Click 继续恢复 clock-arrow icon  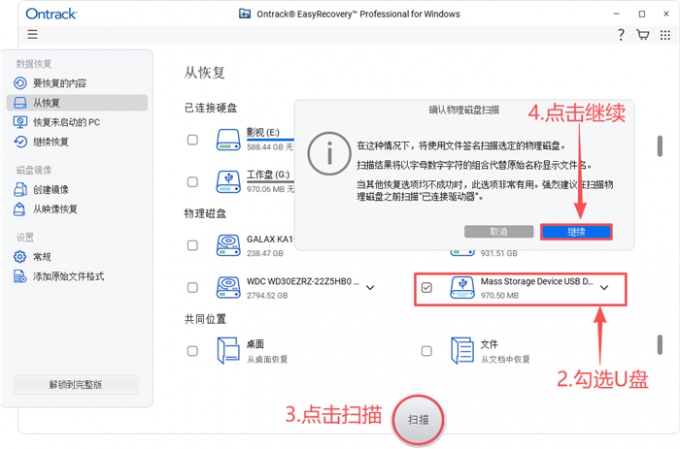pos(20,142)
